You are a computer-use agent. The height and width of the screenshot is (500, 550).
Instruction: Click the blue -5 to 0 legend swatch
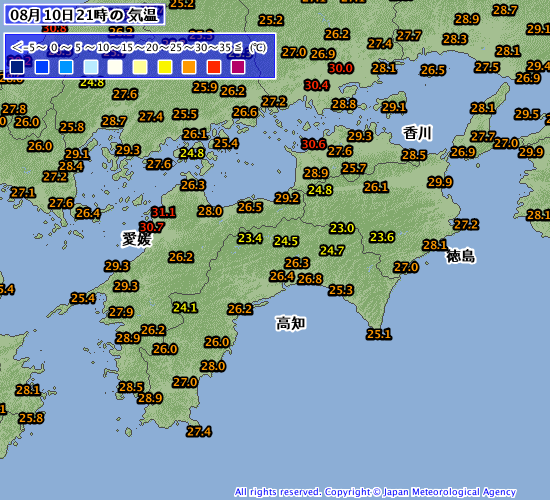pyautogui.click(x=42, y=67)
